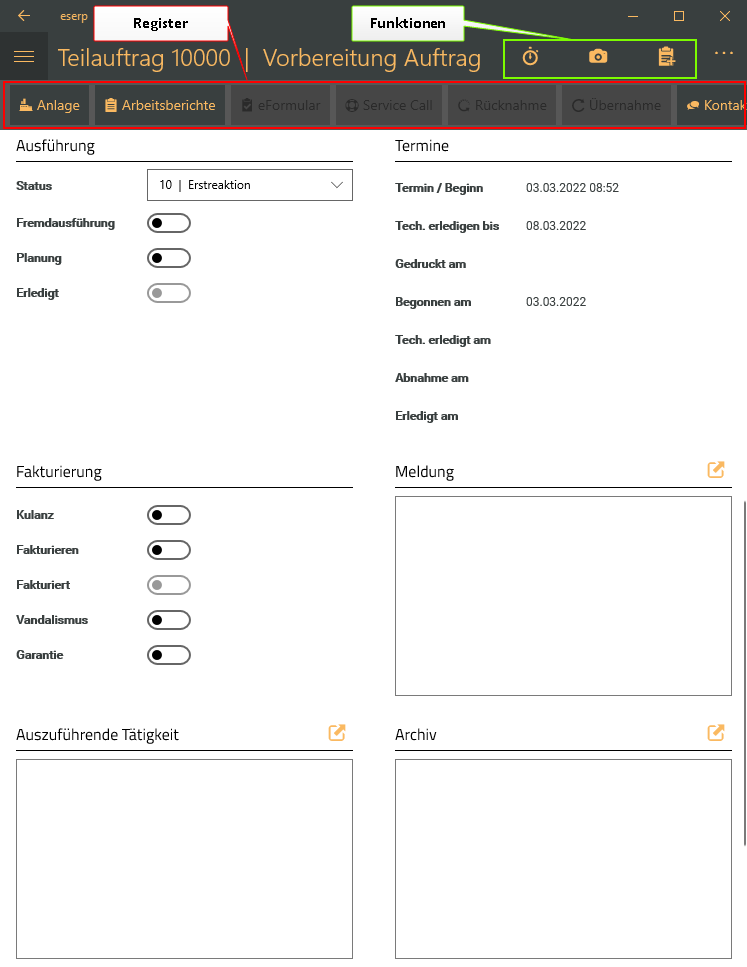The width and height of the screenshot is (747, 967).
Task: Open the Arbeitsberichte tab
Action: (x=160, y=105)
